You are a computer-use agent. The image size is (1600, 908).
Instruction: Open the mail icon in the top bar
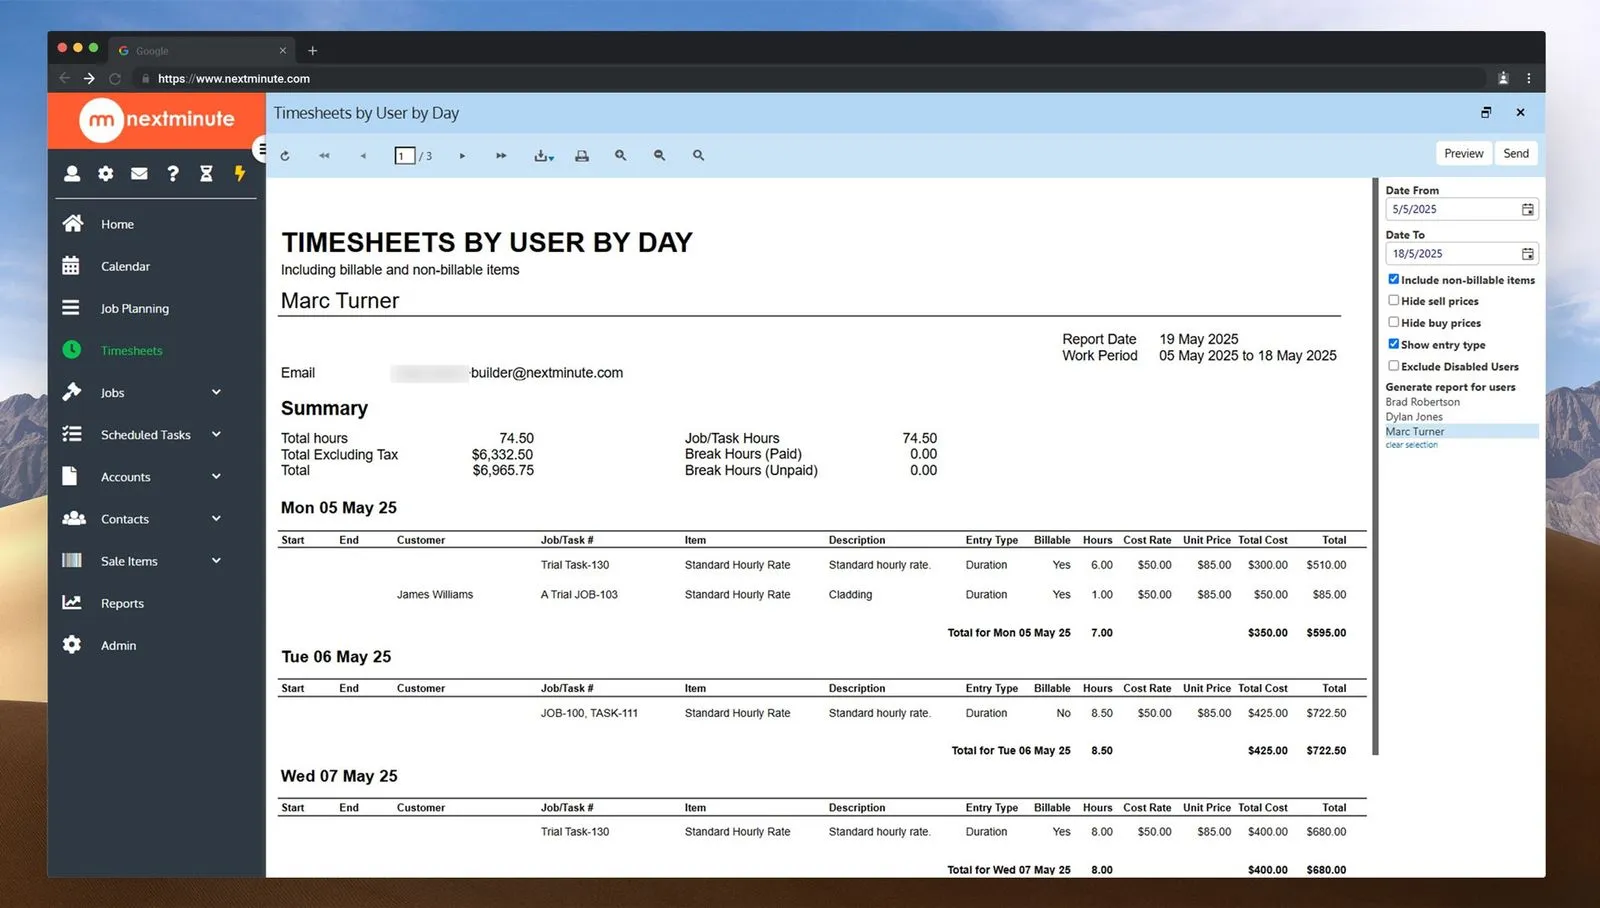[x=139, y=173]
